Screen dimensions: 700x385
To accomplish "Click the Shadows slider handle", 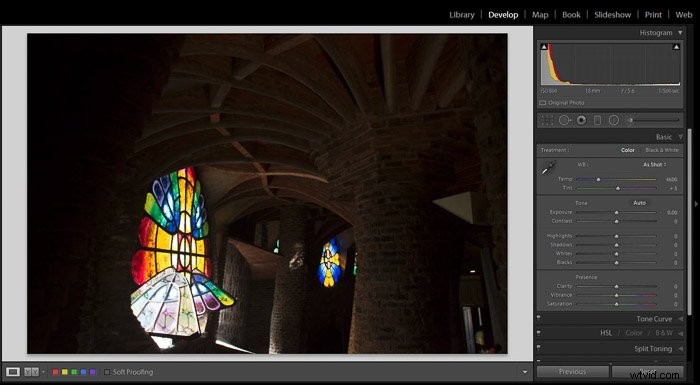I will click(x=617, y=245).
